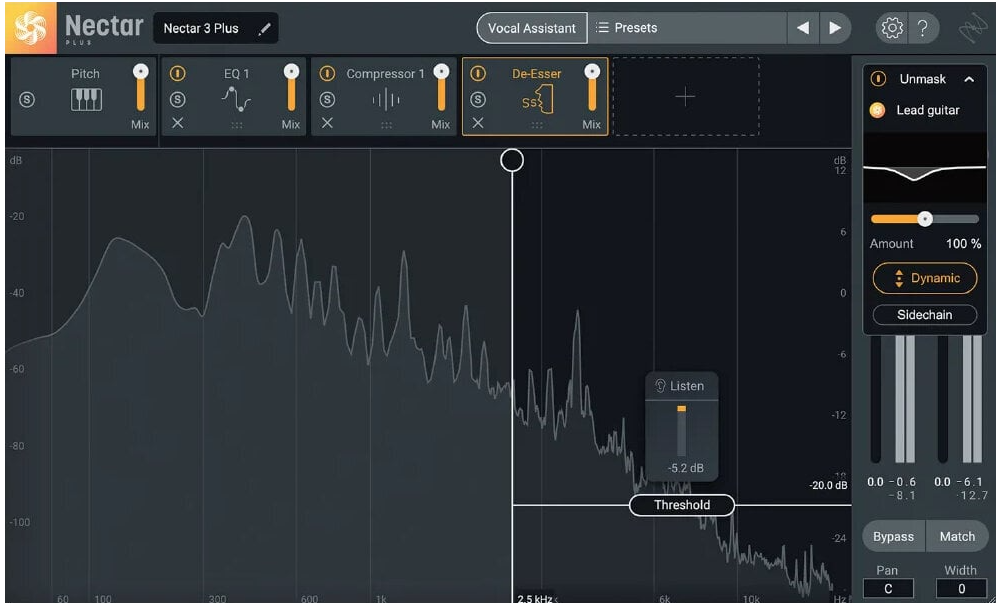
Task: Click the Sidechain button
Action: pyautogui.click(x=925, y=315)
